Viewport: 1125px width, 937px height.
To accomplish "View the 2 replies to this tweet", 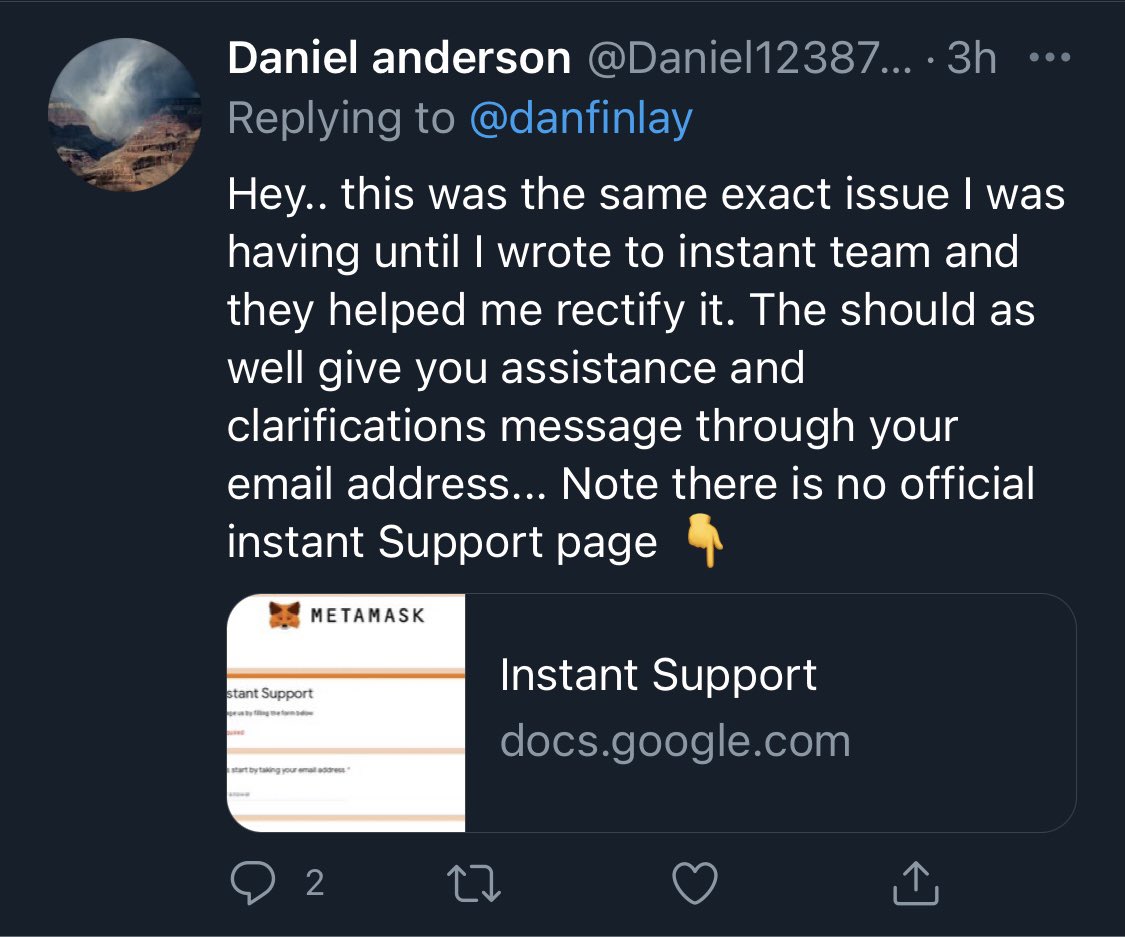I will [x=314, y=884].
